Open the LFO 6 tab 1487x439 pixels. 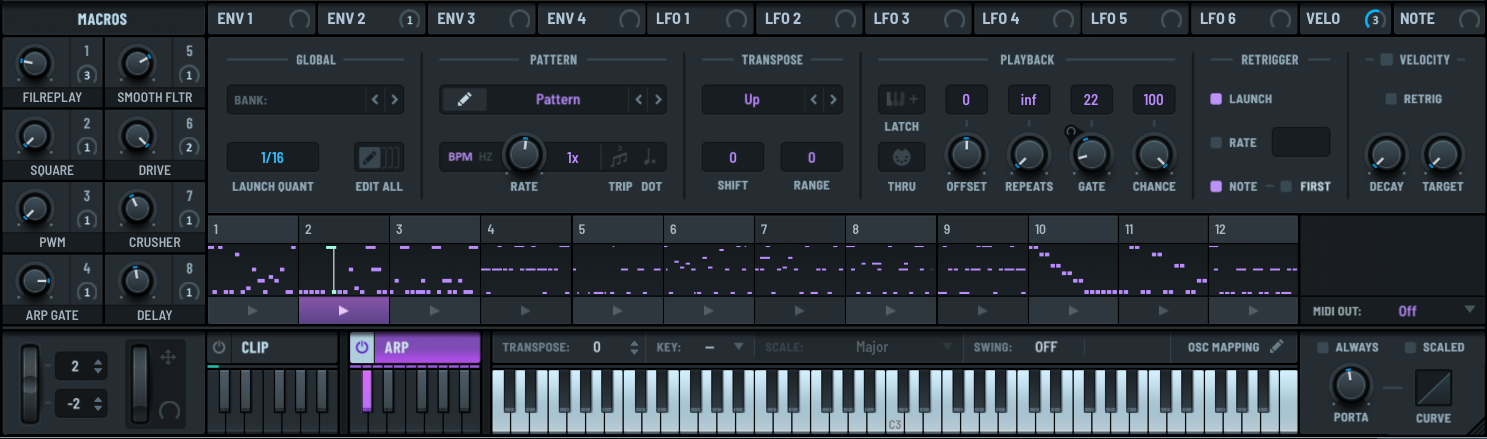click(x=1245, y=18)
